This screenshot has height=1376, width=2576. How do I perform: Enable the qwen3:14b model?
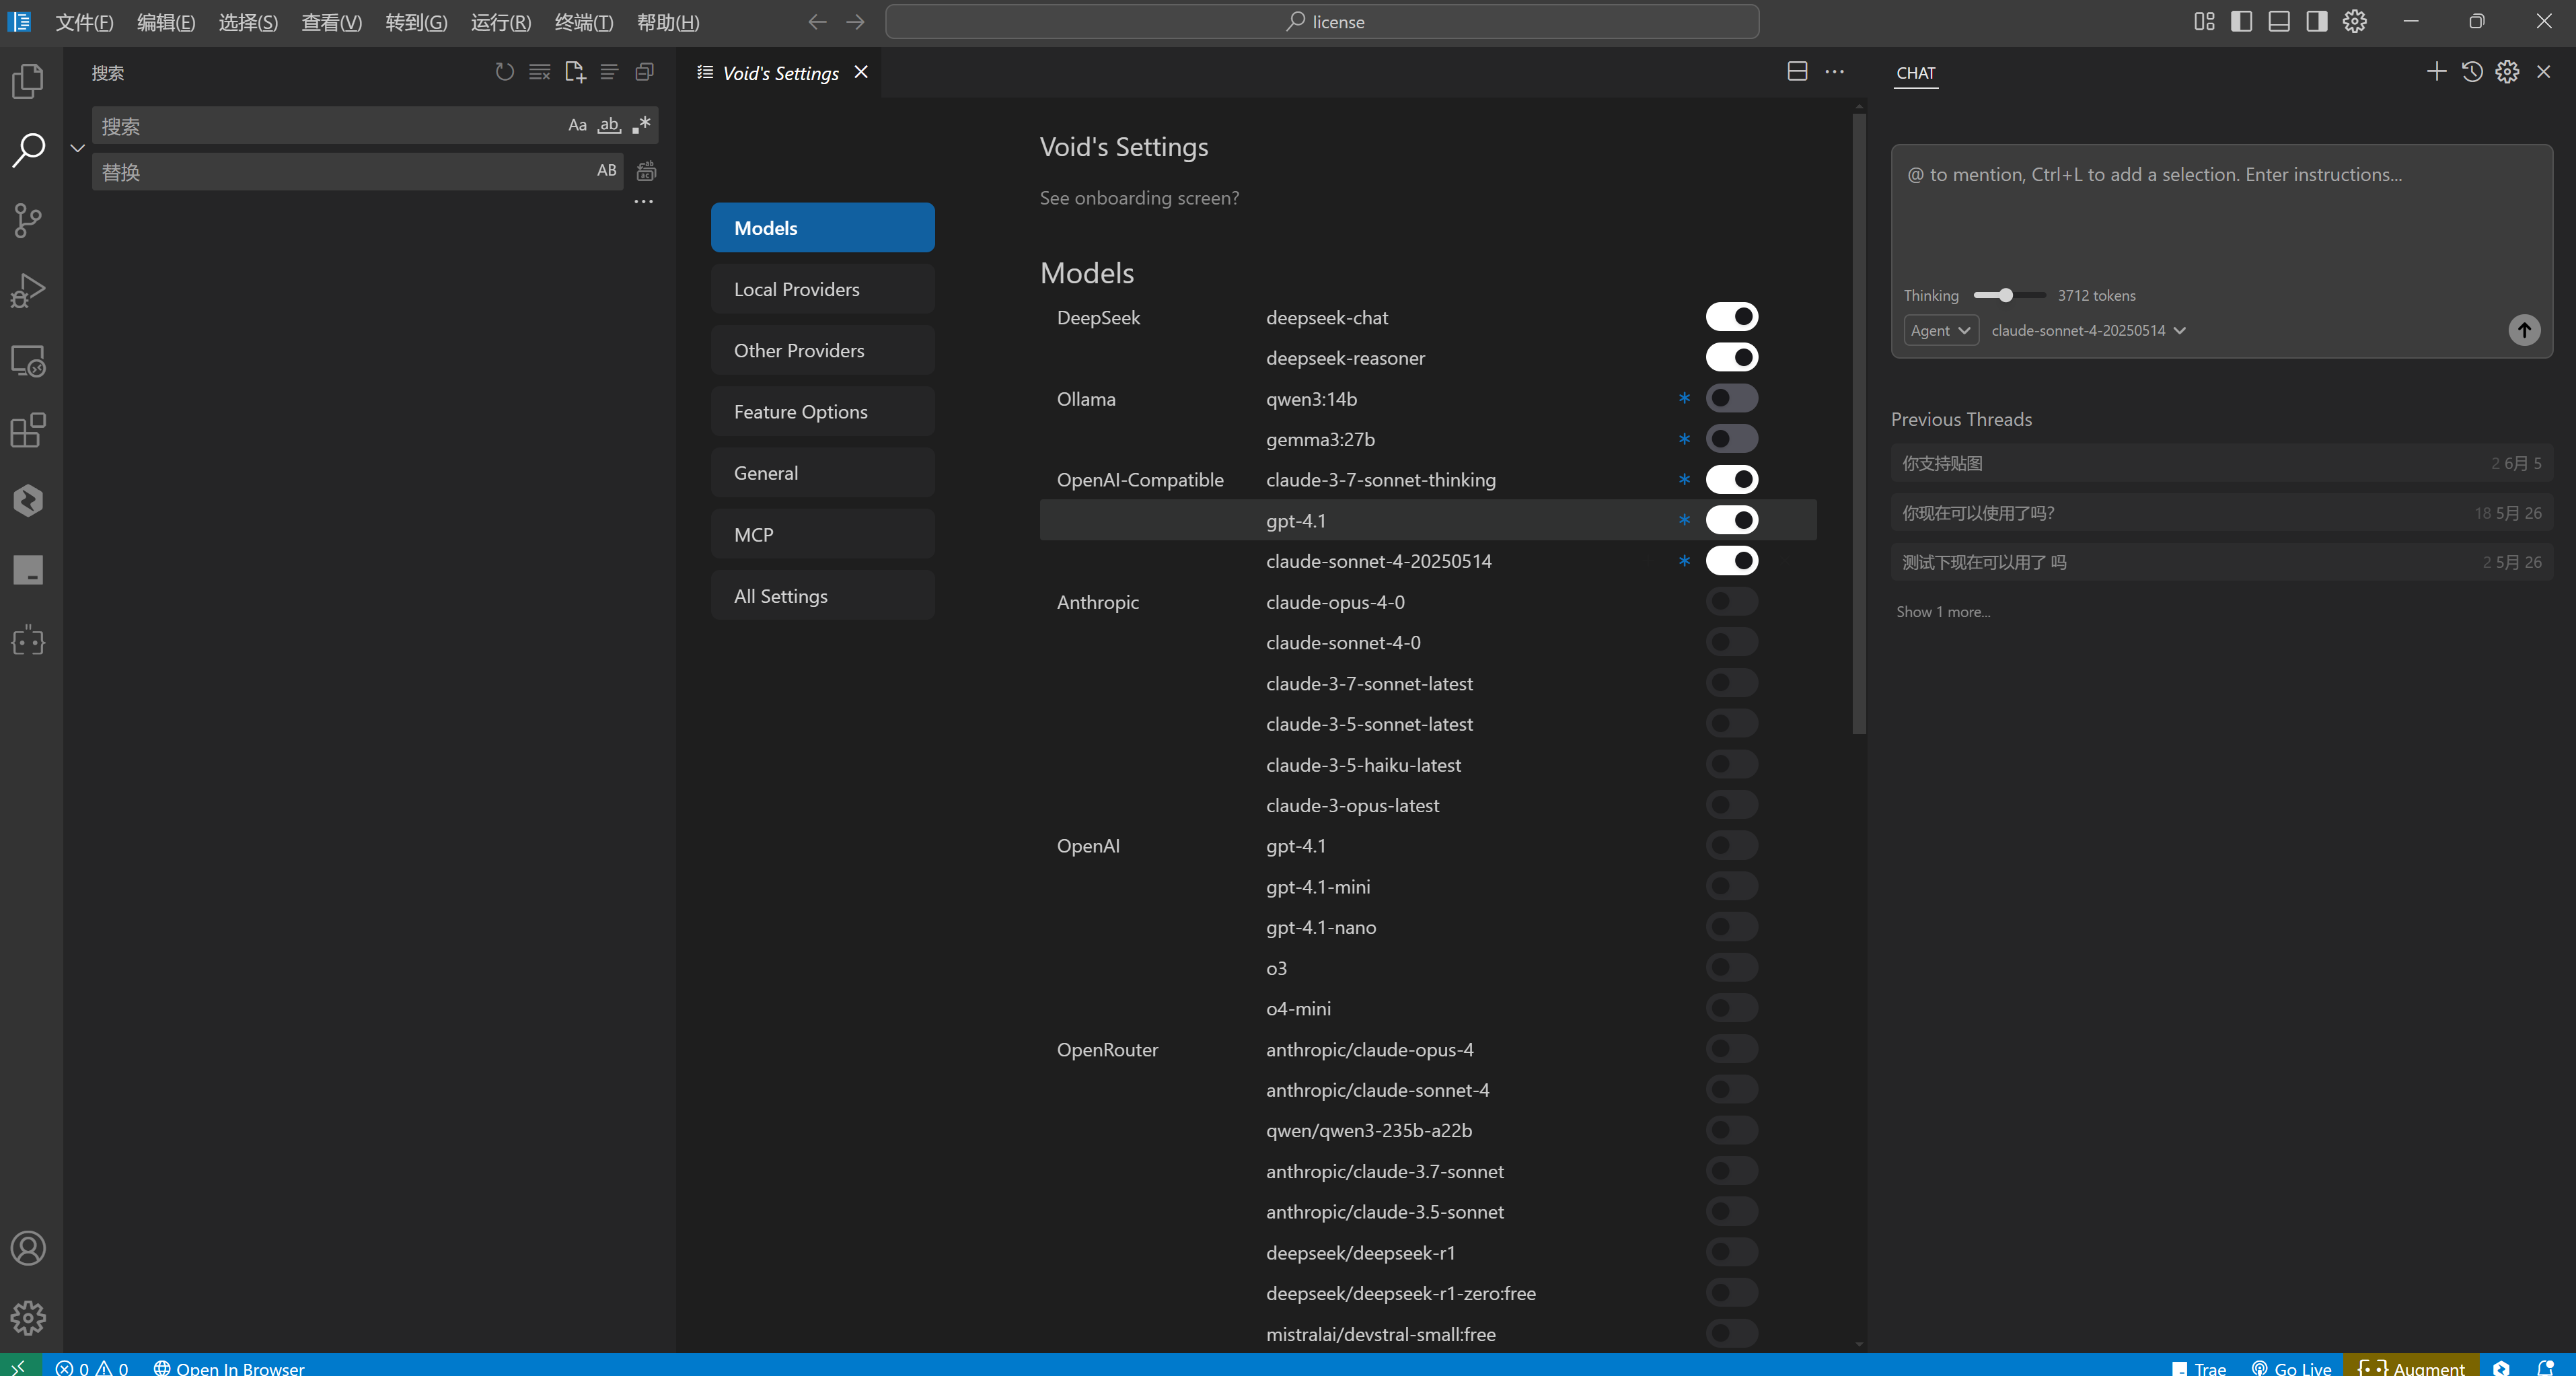tap(1731, 398)
